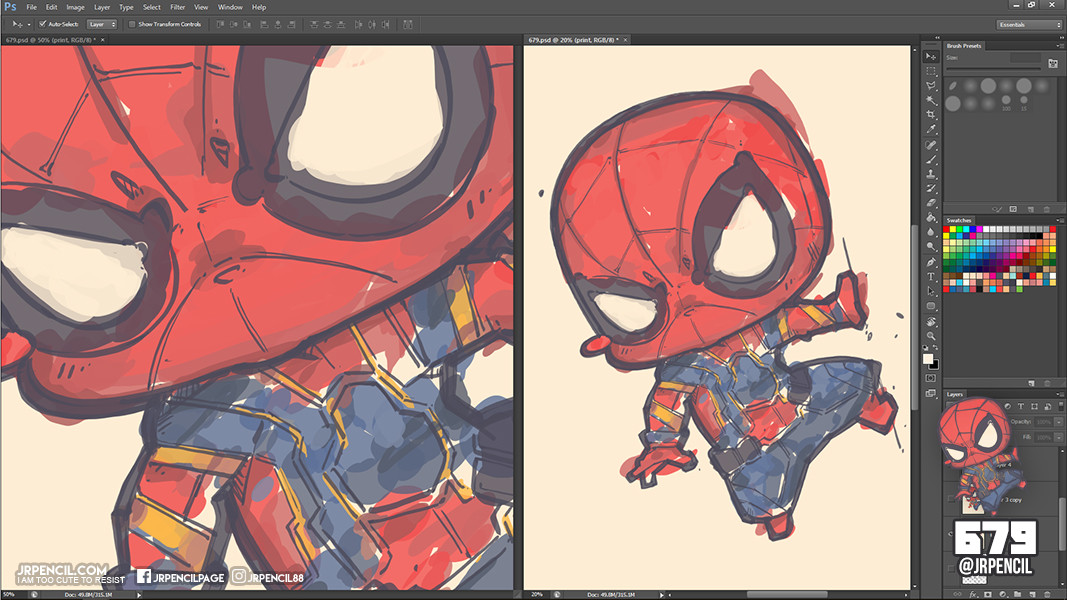This screenshot has height=600, width=1067.
Task: Open the Move tool preset picker arrow
Action: (29, 24)
